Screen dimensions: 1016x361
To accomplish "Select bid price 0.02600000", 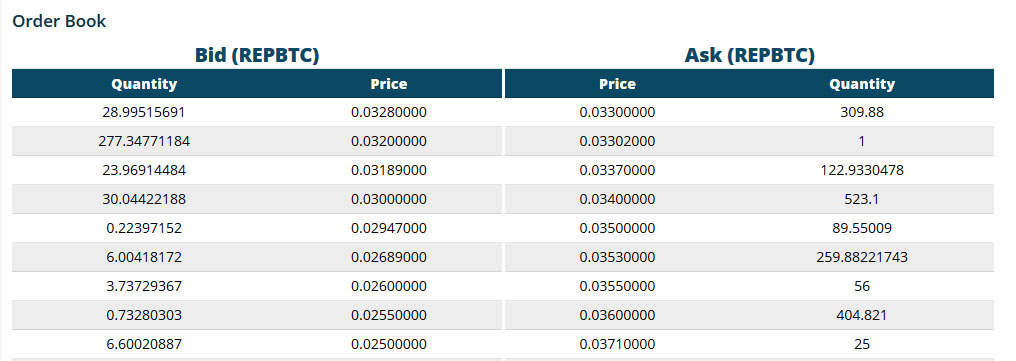I will click(389, 286).
